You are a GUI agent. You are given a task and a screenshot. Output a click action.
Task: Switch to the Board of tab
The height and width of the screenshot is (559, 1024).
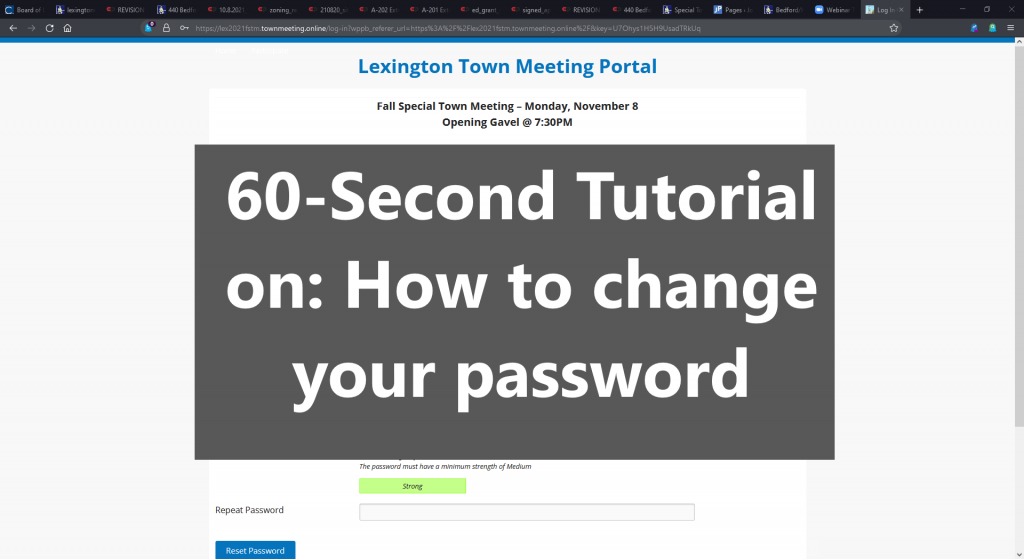tap(25, 10)
